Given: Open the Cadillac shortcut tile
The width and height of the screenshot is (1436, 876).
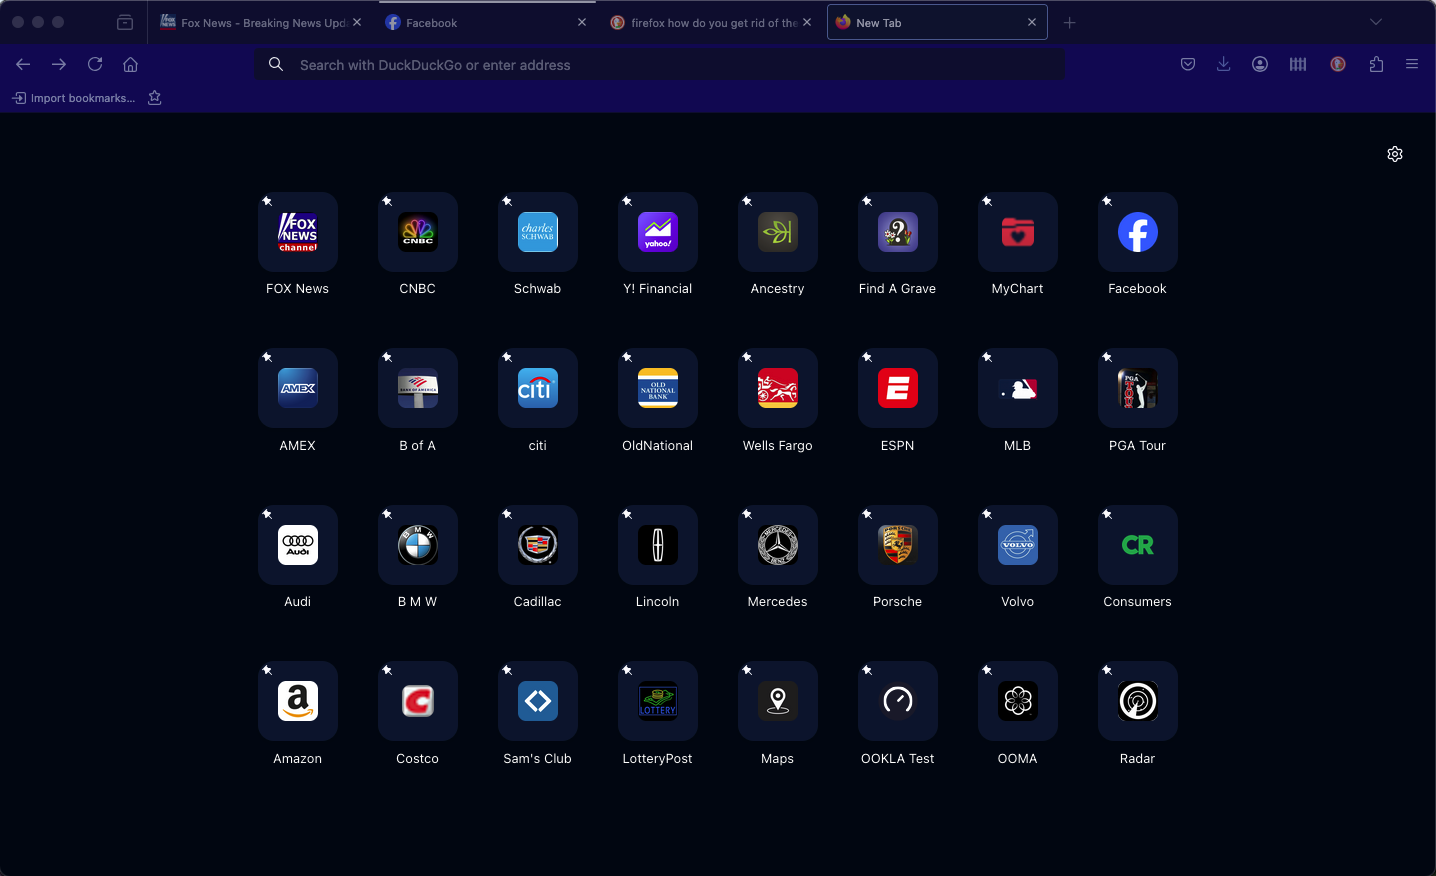Looking at the screenshot, I should click(538, 545).
